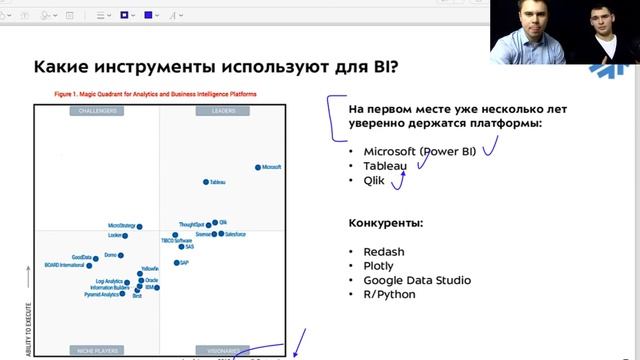Click the 'Google Data Studio' bullet

[417, 280]
